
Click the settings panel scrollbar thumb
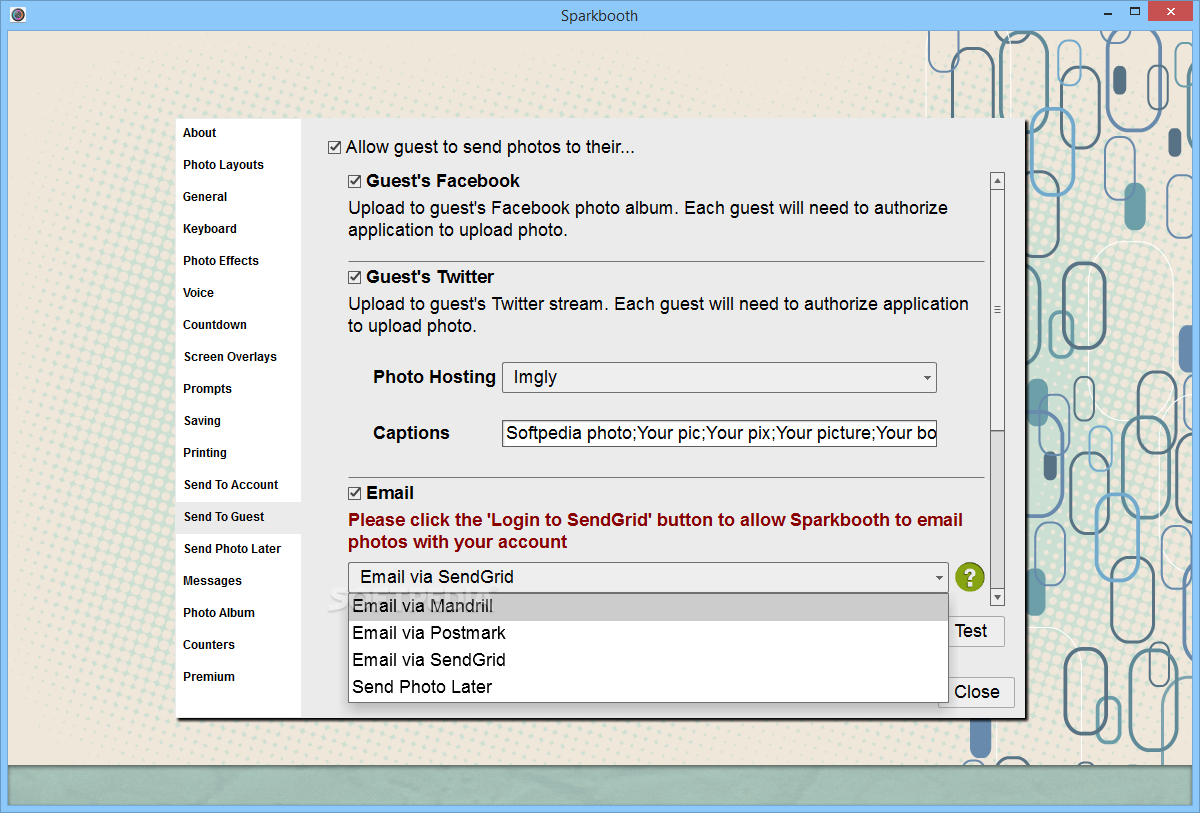[997, 310]
